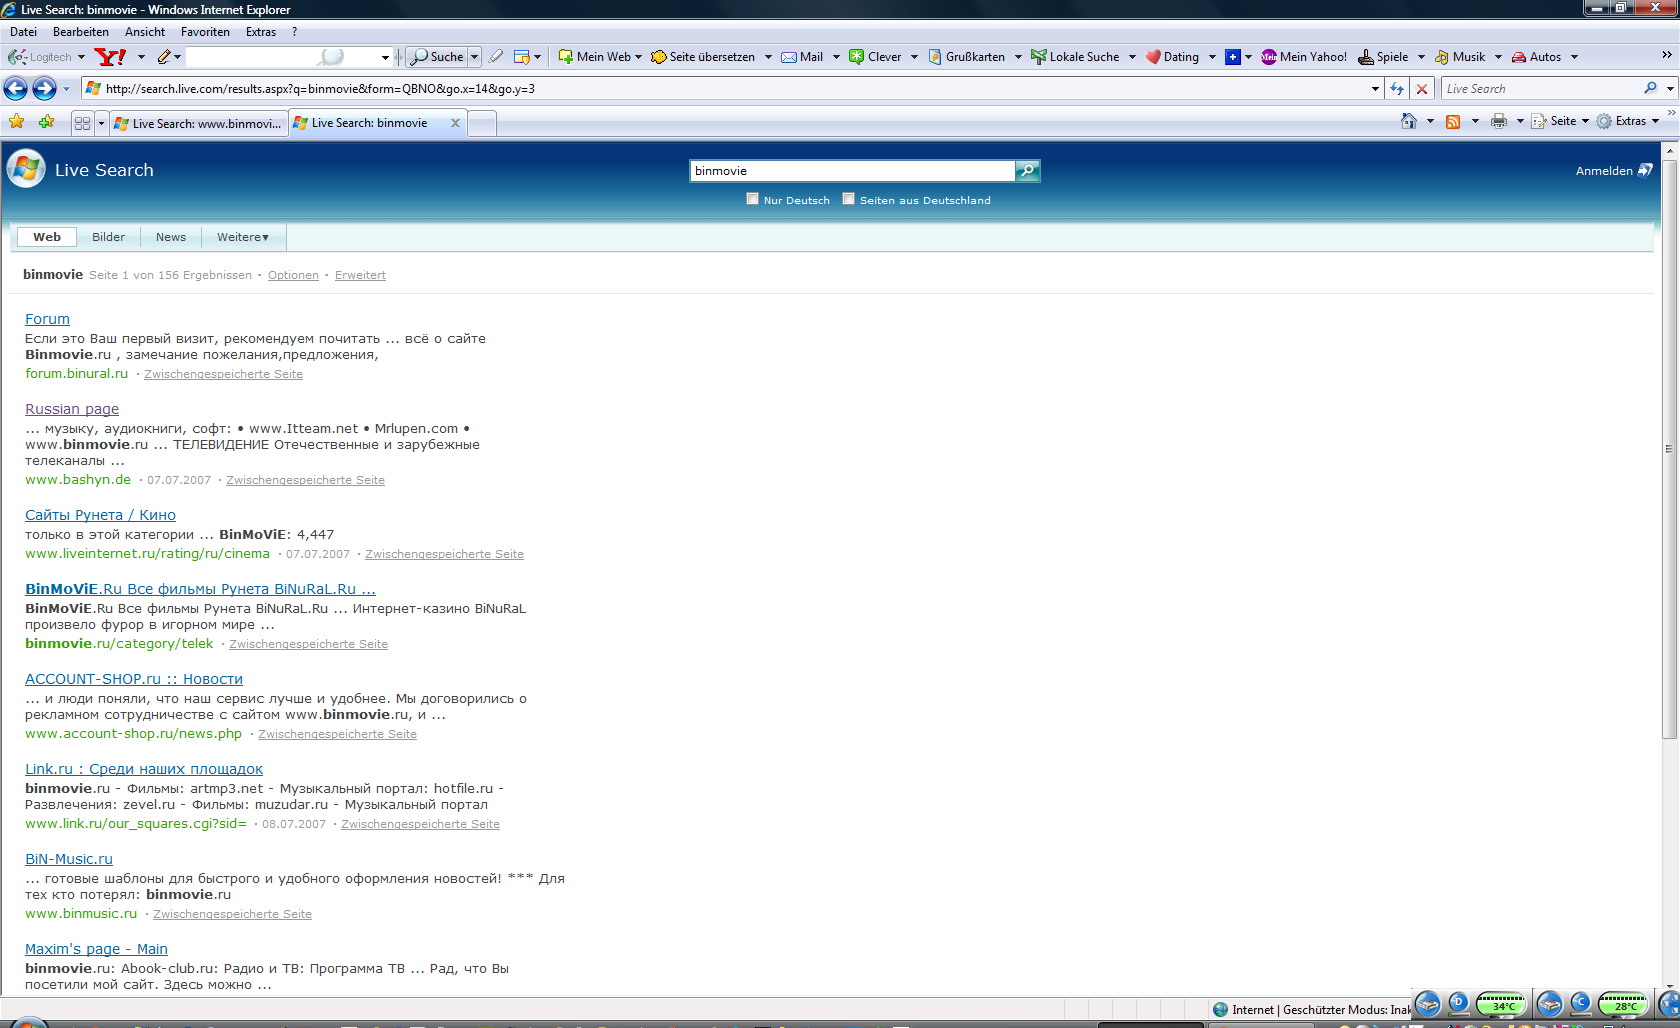This screenshot has width=1680, height=1028.
Task: Click the Grußkarten toolbar button
Action: click(966, 57)
